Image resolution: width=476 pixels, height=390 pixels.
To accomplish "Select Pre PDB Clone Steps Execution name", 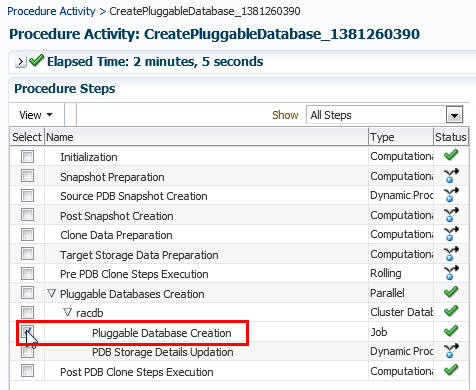I will [134, 274].
